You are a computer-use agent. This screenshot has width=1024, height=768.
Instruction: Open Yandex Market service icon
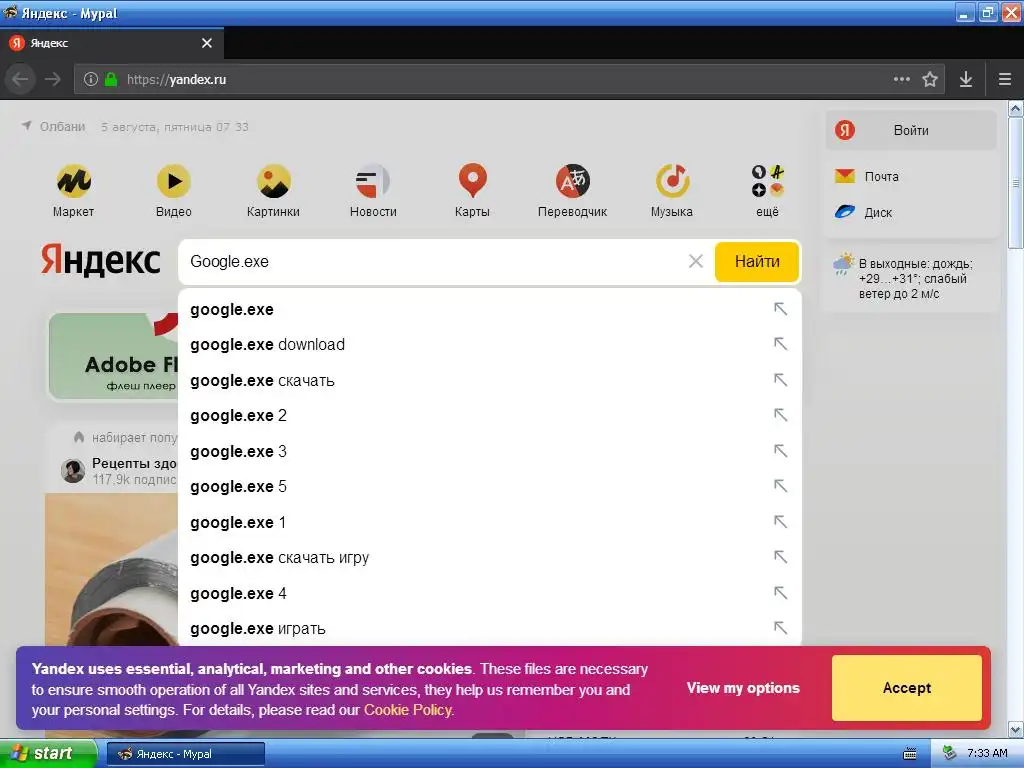coord(74,182)
